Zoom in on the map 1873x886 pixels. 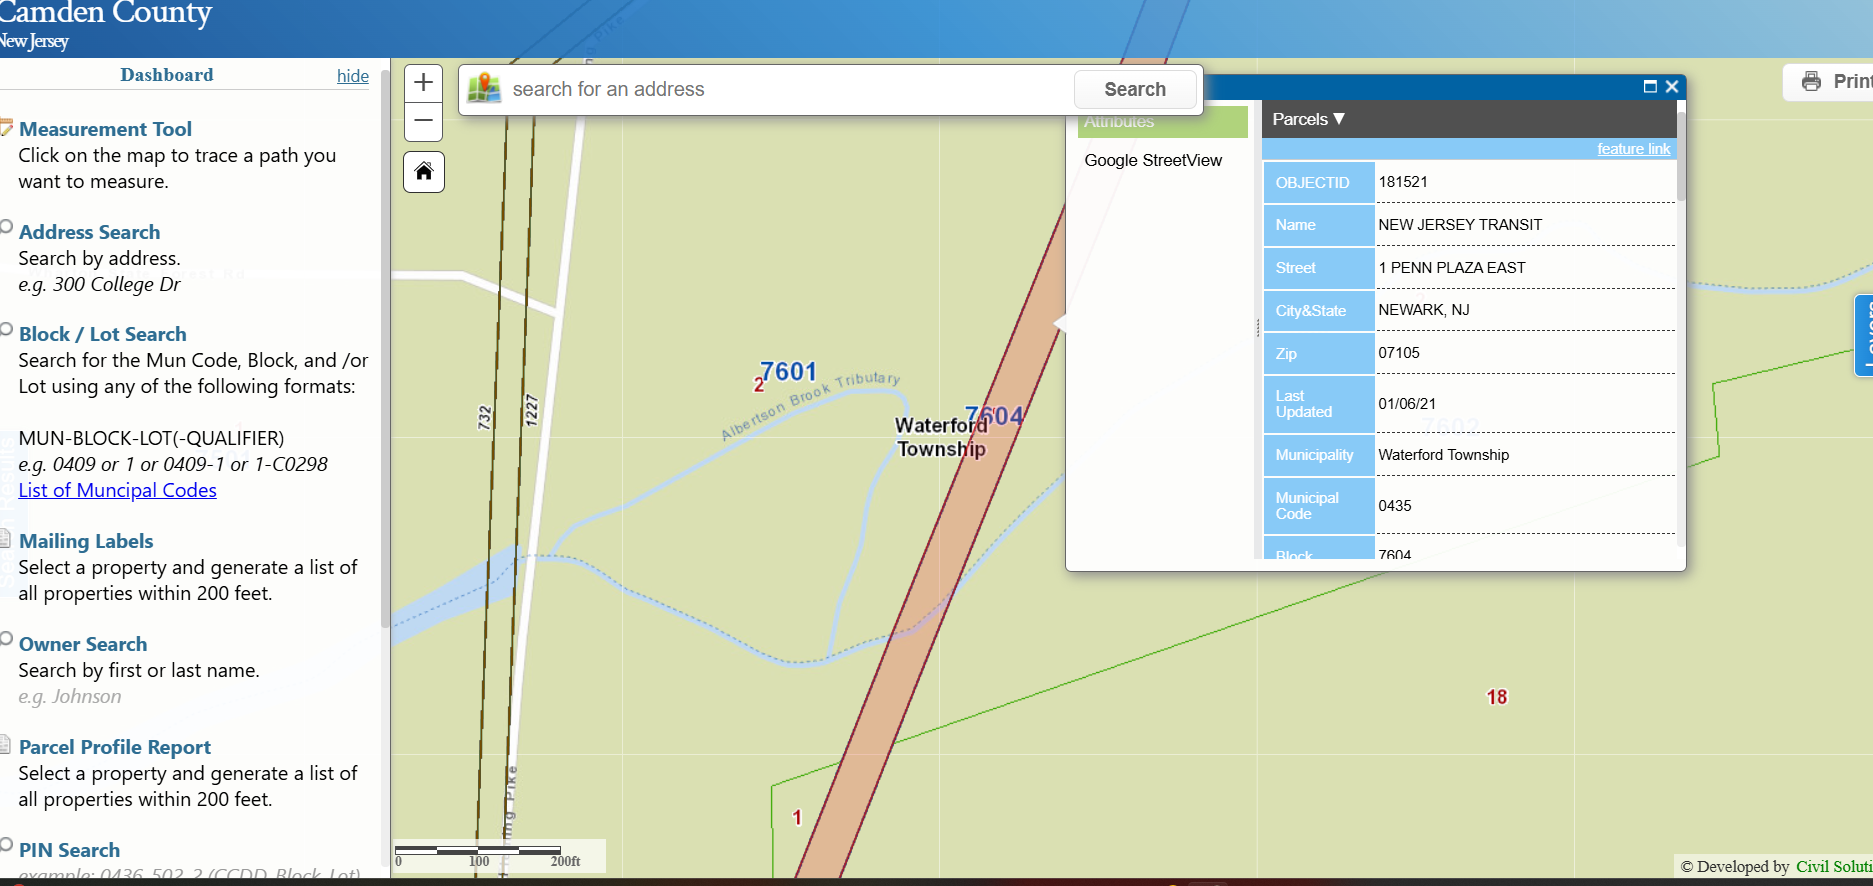(x=424, y=83)
